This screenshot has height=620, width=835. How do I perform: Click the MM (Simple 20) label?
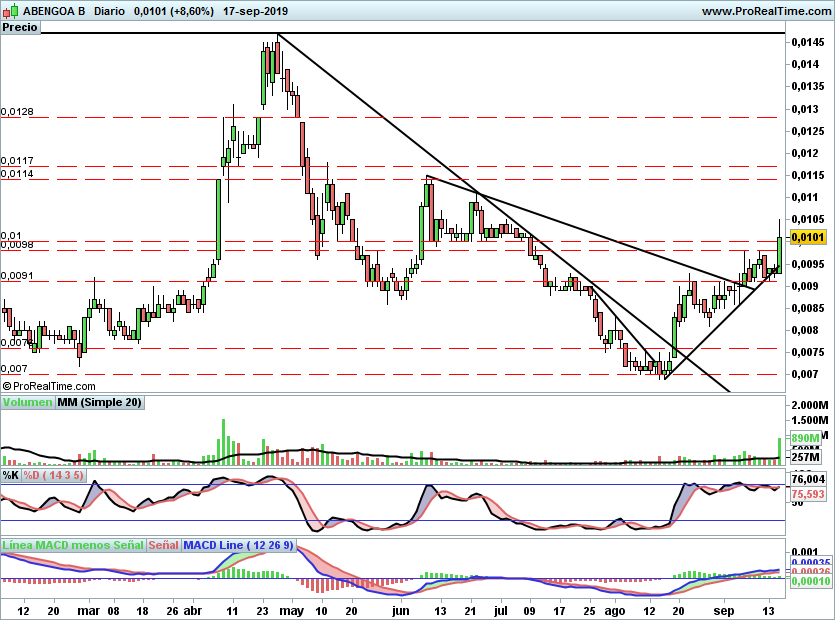pos(99,402)
